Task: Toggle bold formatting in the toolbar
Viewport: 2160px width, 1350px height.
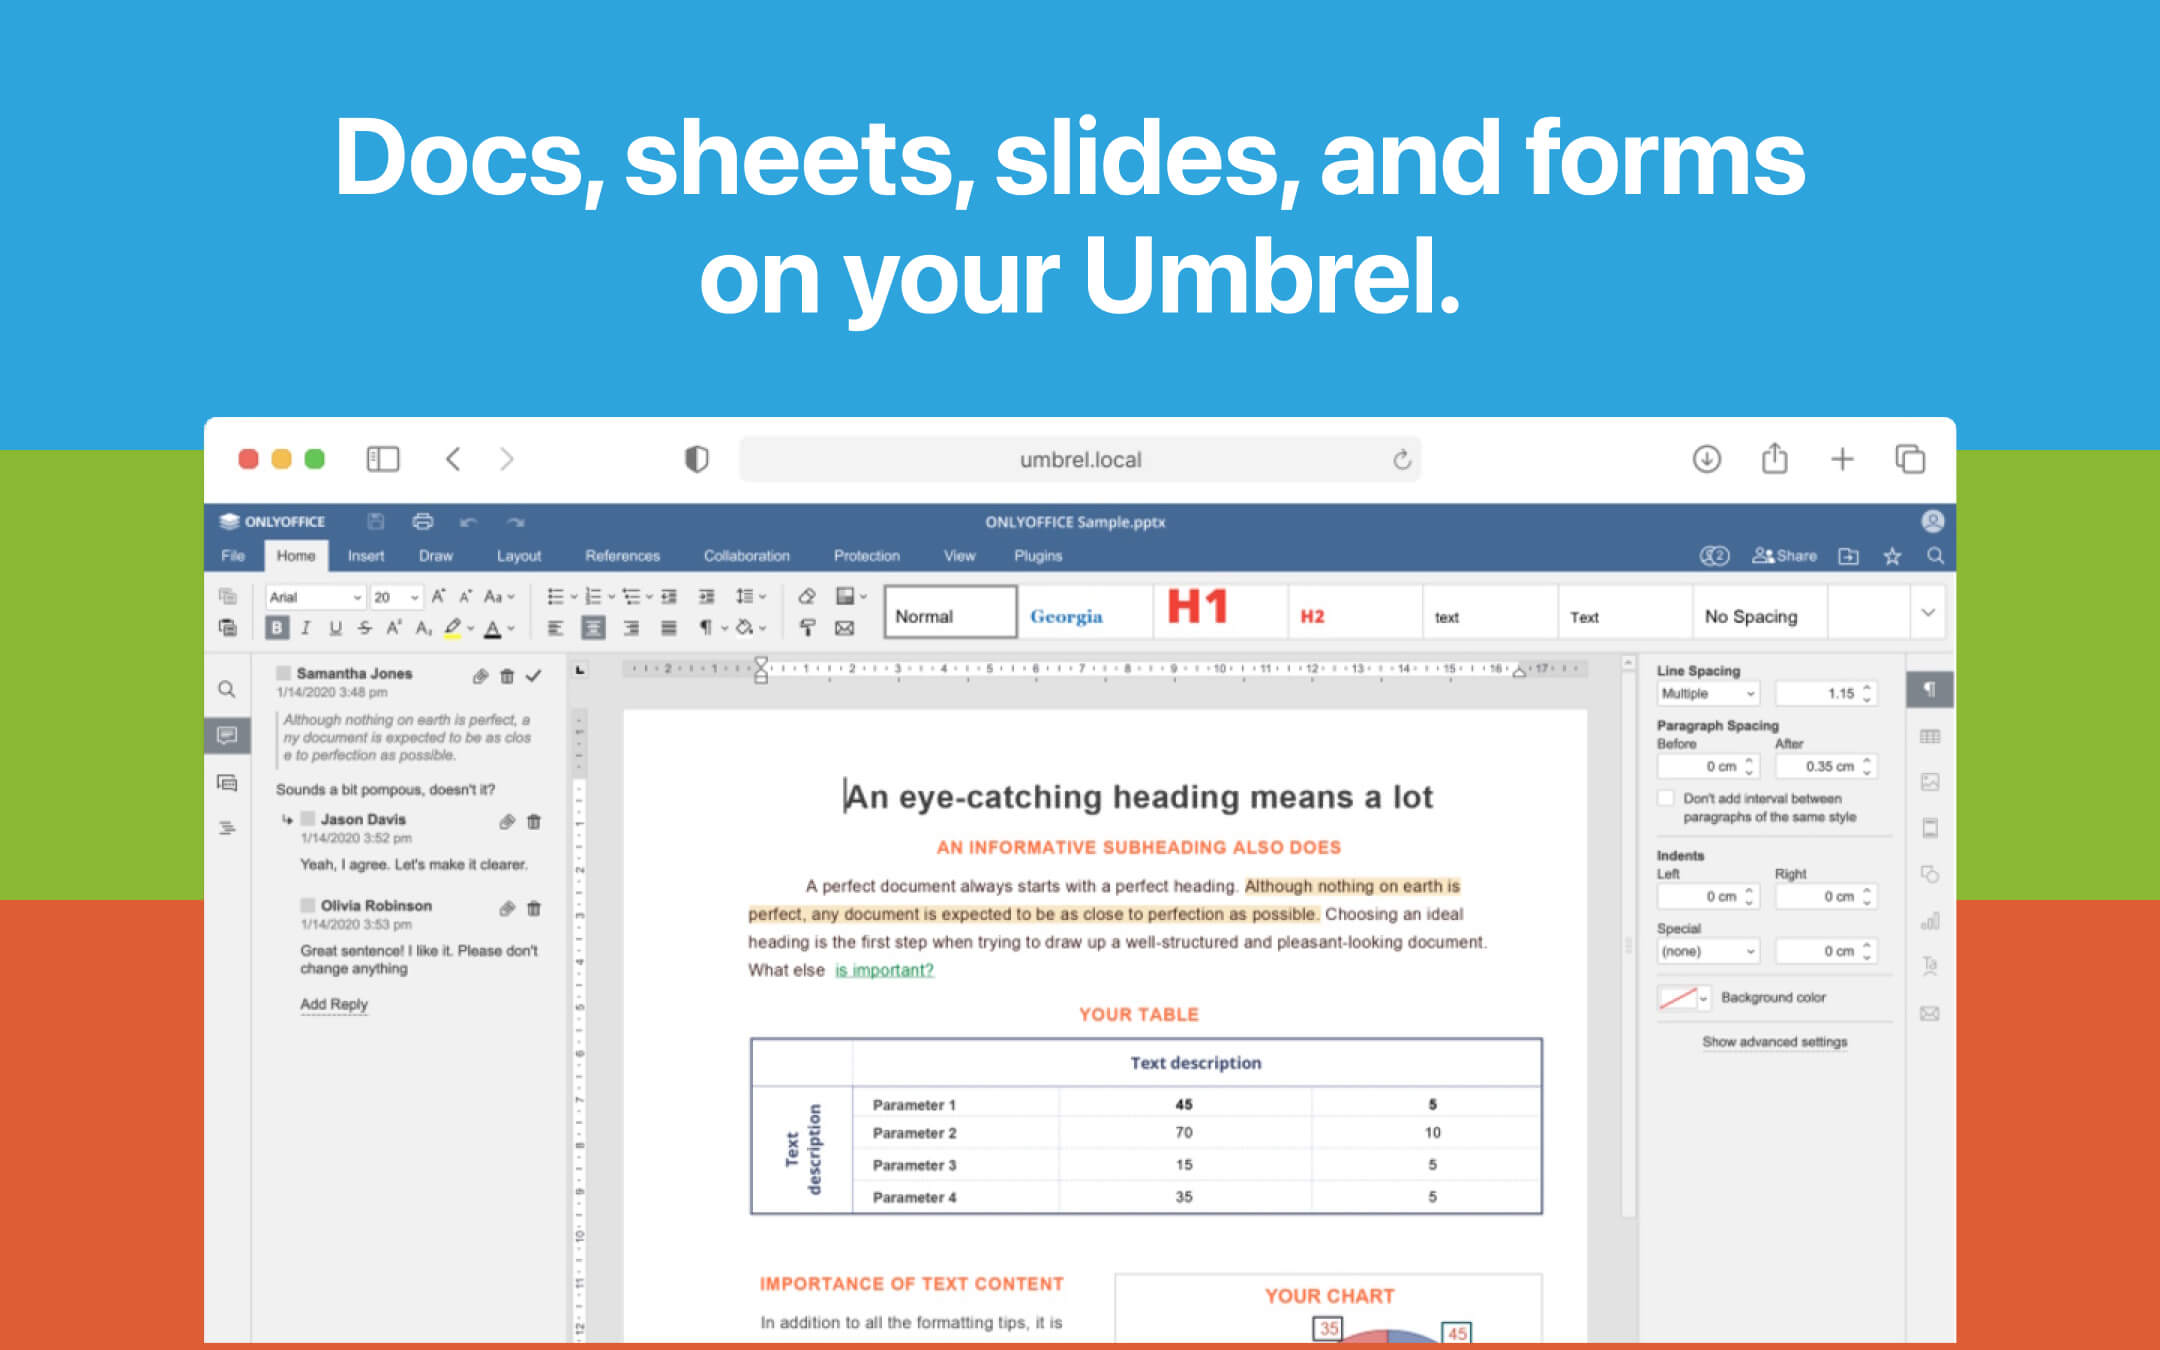Action: pyautogui.click(x=278, y=628)
